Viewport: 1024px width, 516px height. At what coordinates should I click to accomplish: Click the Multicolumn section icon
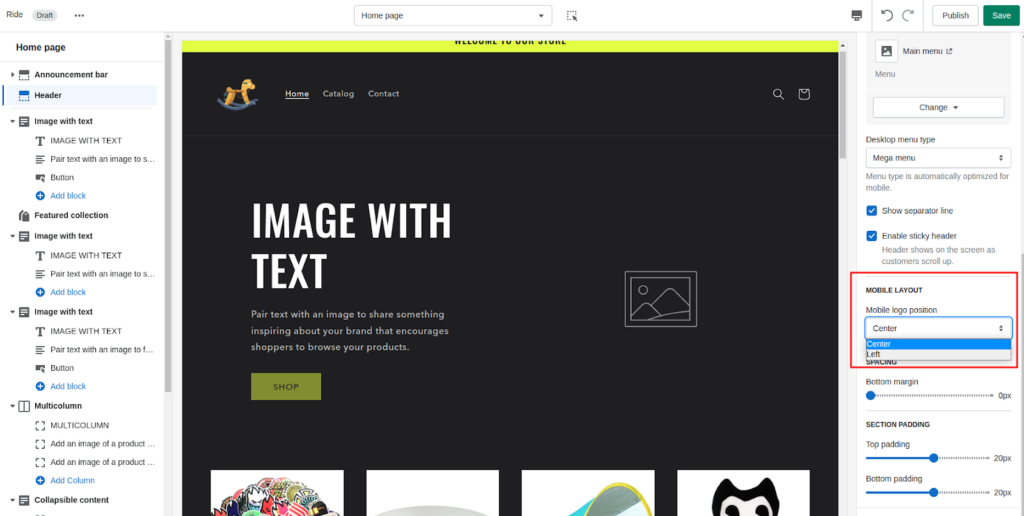(24, 406)
